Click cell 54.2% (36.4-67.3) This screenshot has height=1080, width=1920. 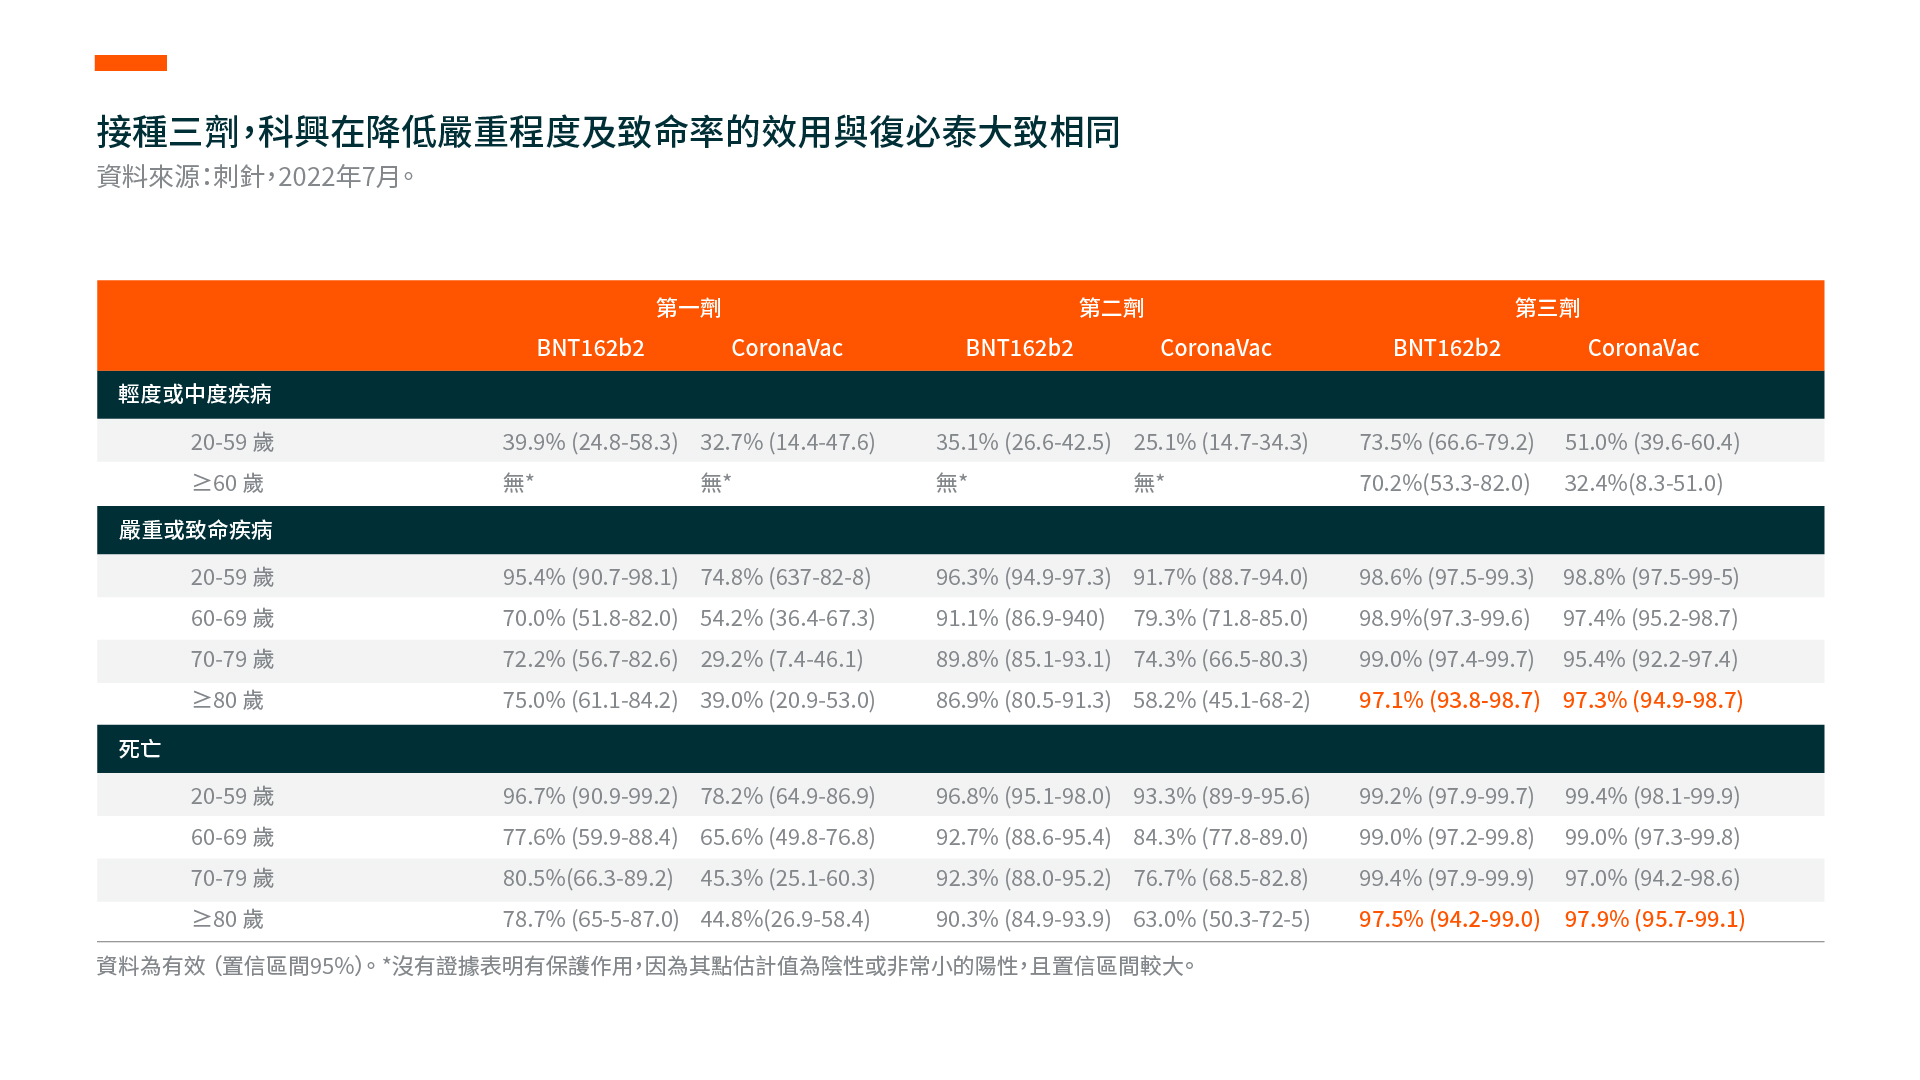787,618
